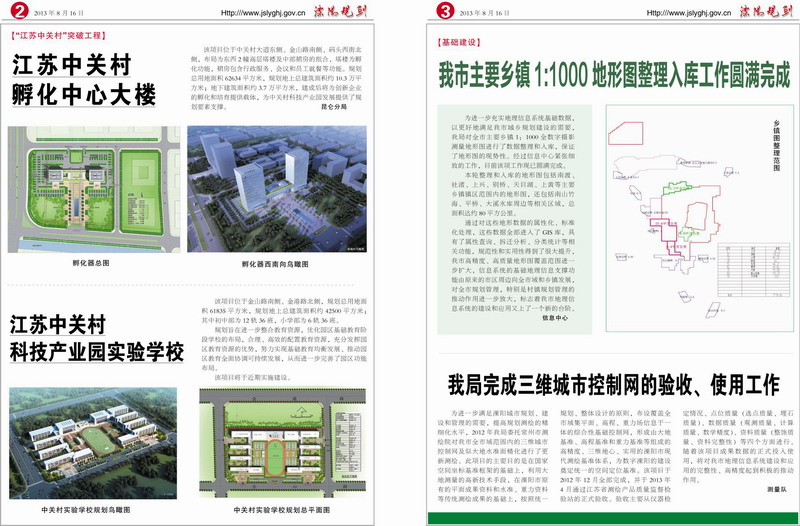800x526 pixels.
Task: Click the red page number 2 badge
Action: 19,10
